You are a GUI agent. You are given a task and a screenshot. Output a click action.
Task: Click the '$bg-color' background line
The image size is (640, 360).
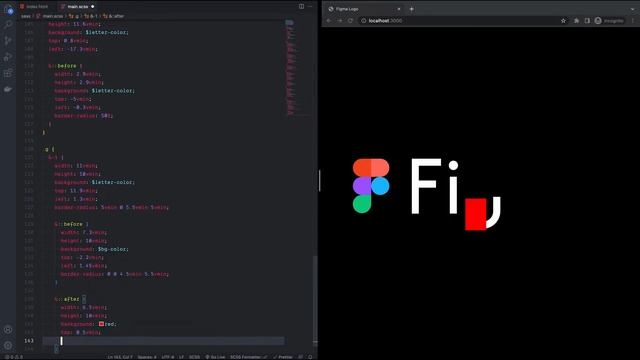pyautogui.click(x=94, y=249)
